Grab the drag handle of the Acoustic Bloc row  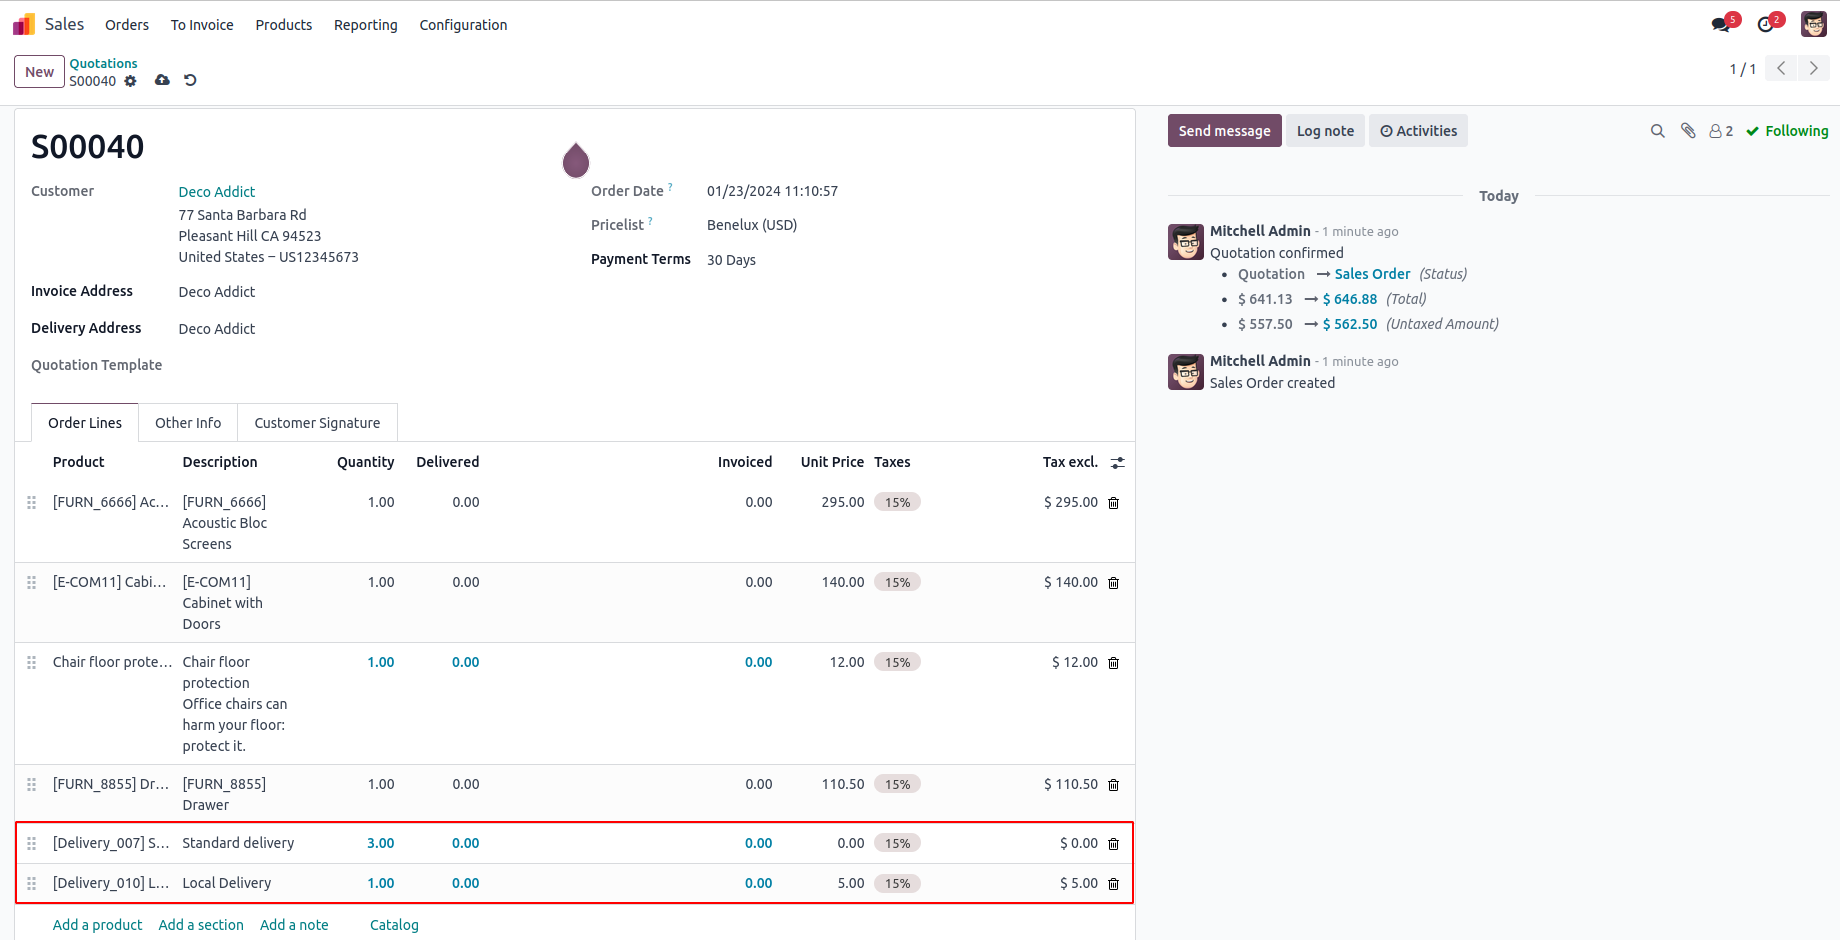[32, 502]
